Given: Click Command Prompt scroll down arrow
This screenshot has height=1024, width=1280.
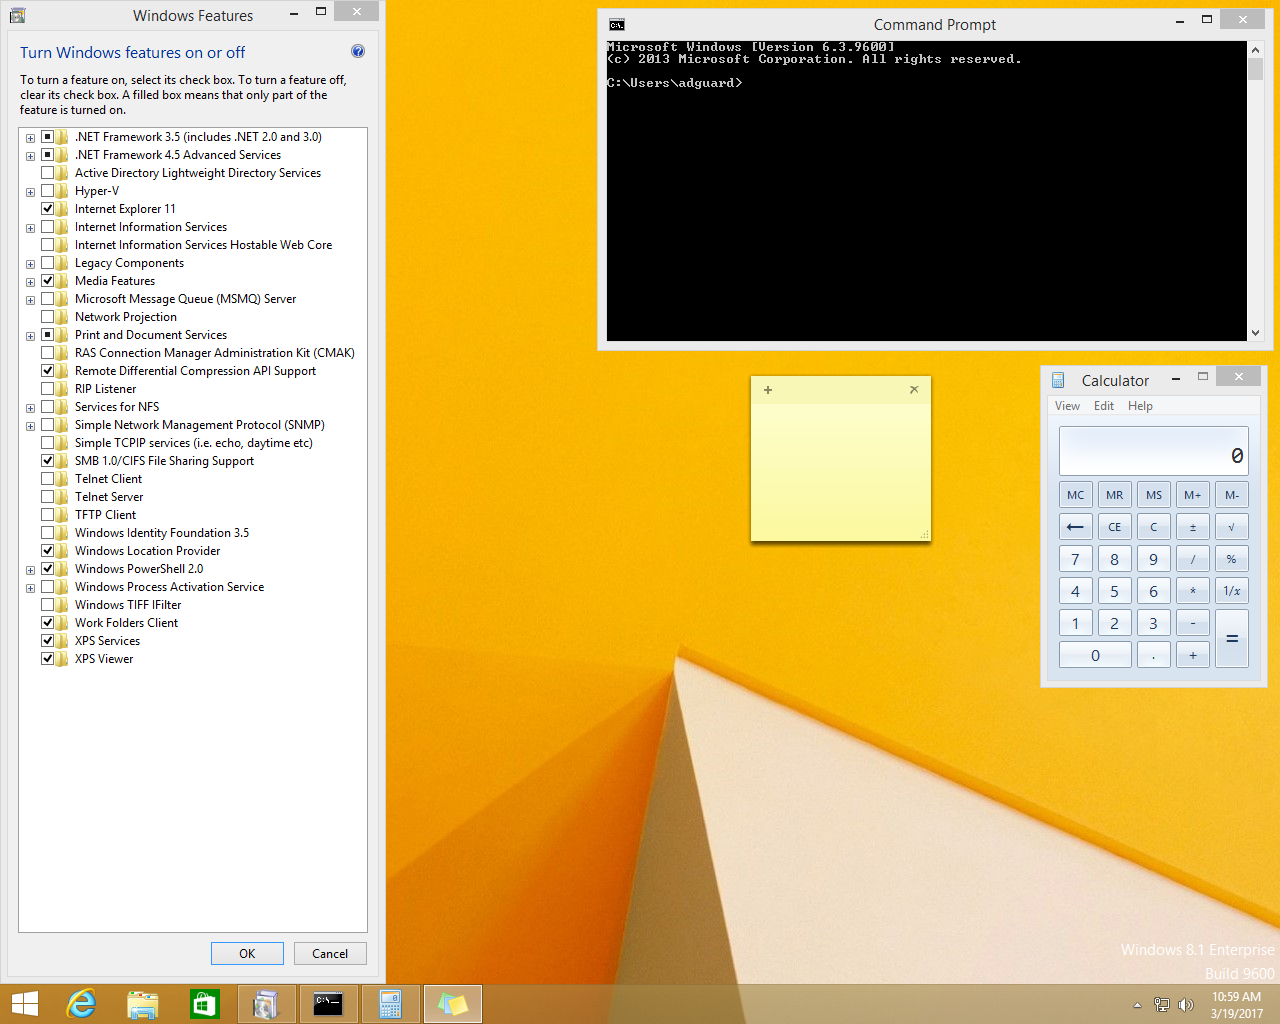Looking at the screenshot, I should [1255, 333].
